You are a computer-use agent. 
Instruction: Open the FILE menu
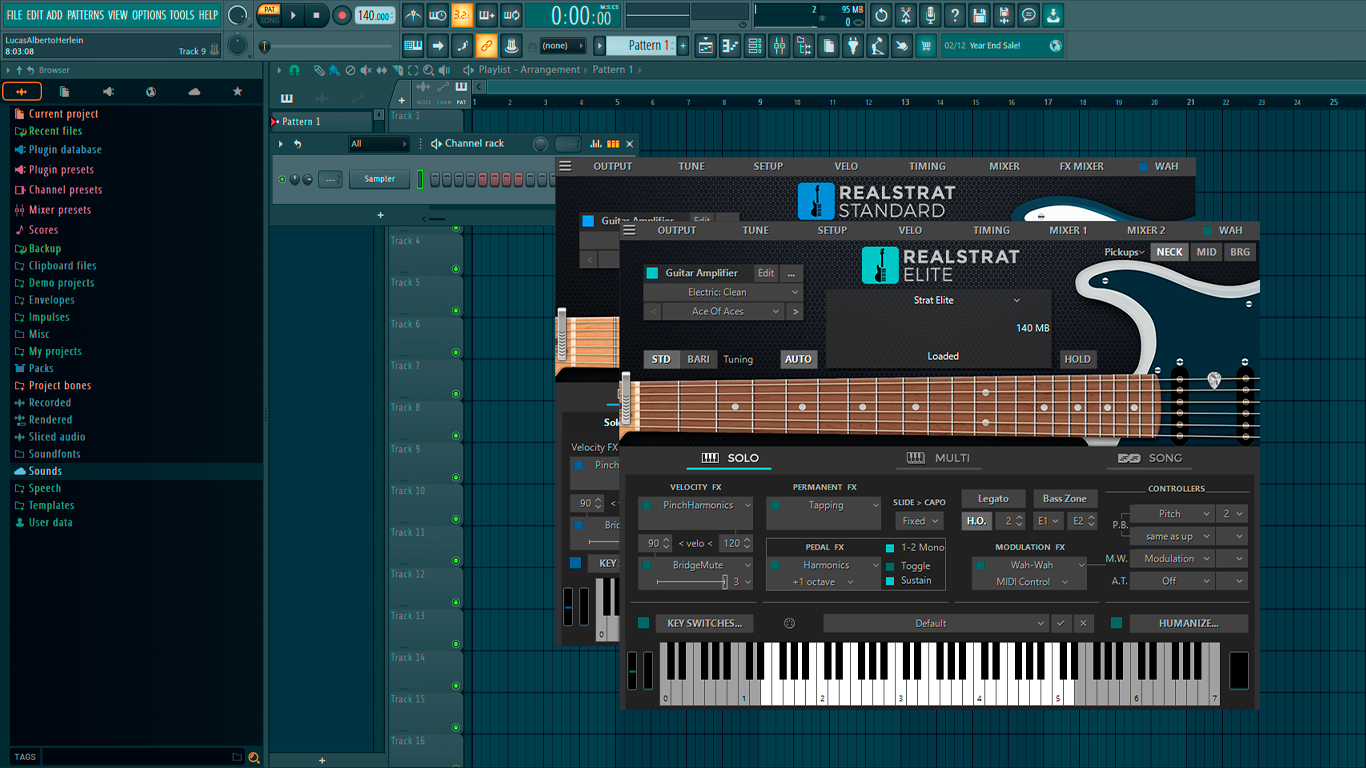click(14, 15)
